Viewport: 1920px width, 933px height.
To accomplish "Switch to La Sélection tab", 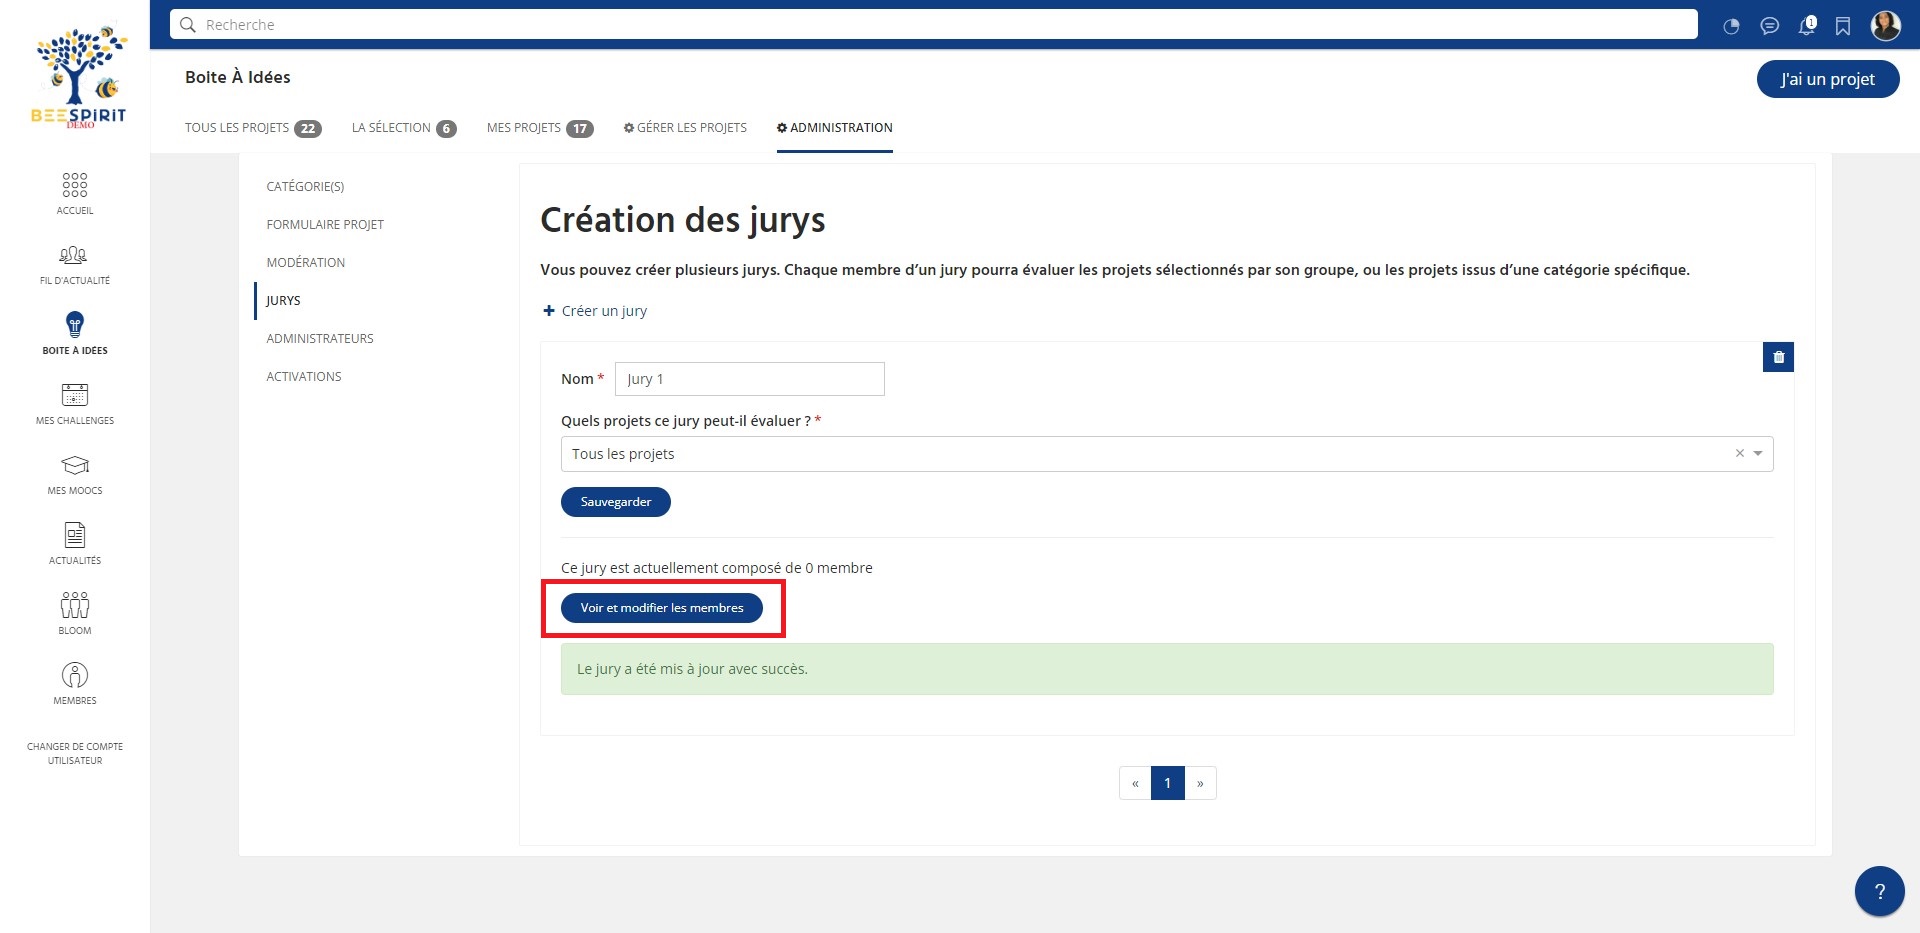I will (x=404, y=128).
